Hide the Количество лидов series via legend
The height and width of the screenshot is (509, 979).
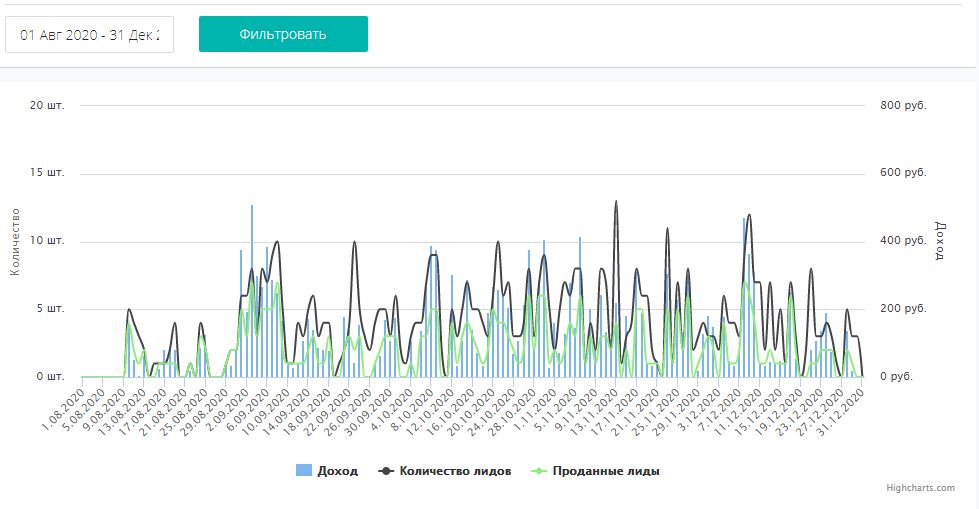coord(455,471)
